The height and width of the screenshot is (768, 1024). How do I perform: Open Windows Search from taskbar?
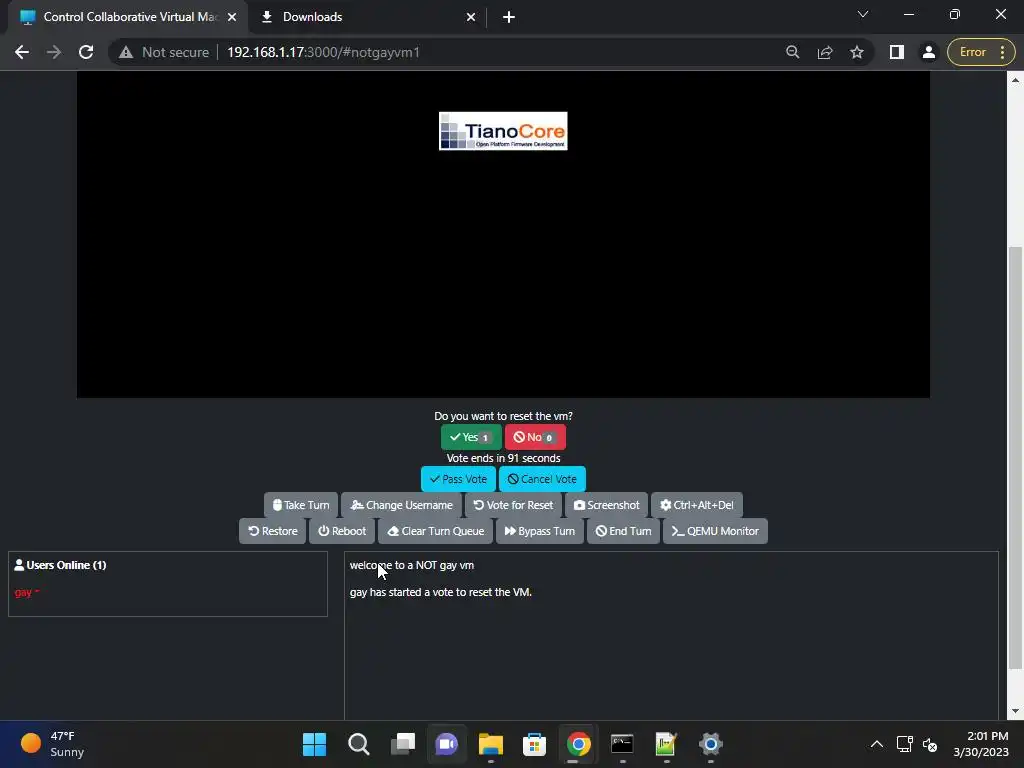(359, 744)
